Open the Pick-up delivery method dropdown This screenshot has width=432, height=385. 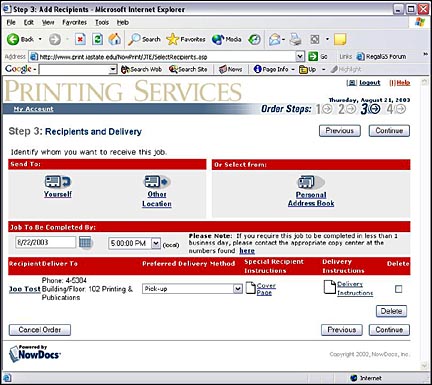click(237, 289)
